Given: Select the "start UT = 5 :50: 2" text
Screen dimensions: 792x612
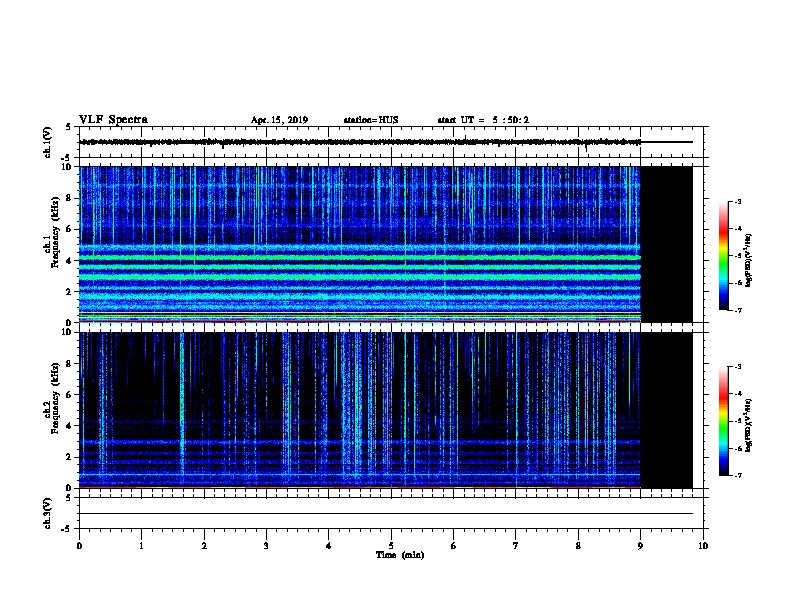Looking at the screenshot, I should [x=483, y=120].
